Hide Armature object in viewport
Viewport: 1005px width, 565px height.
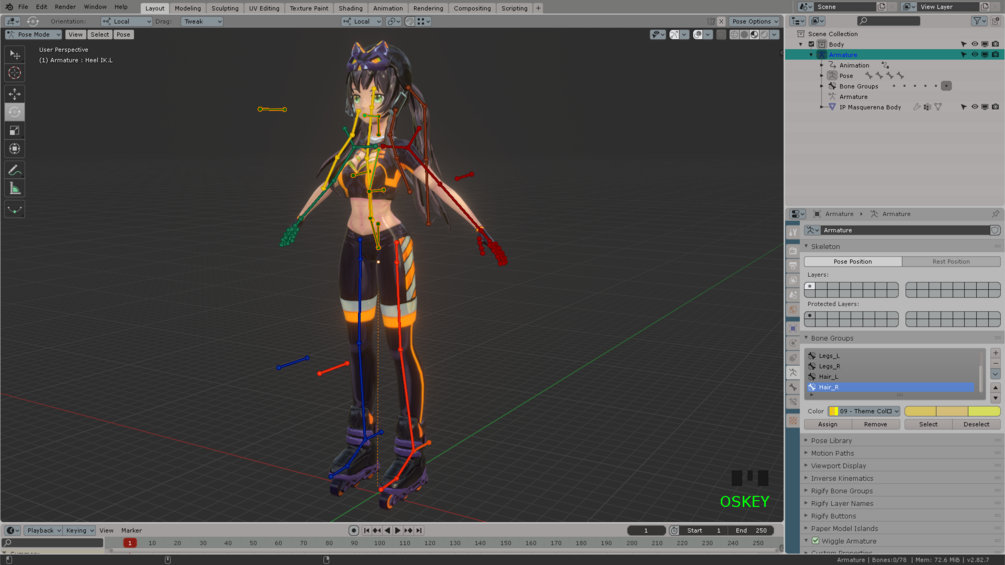974,54
